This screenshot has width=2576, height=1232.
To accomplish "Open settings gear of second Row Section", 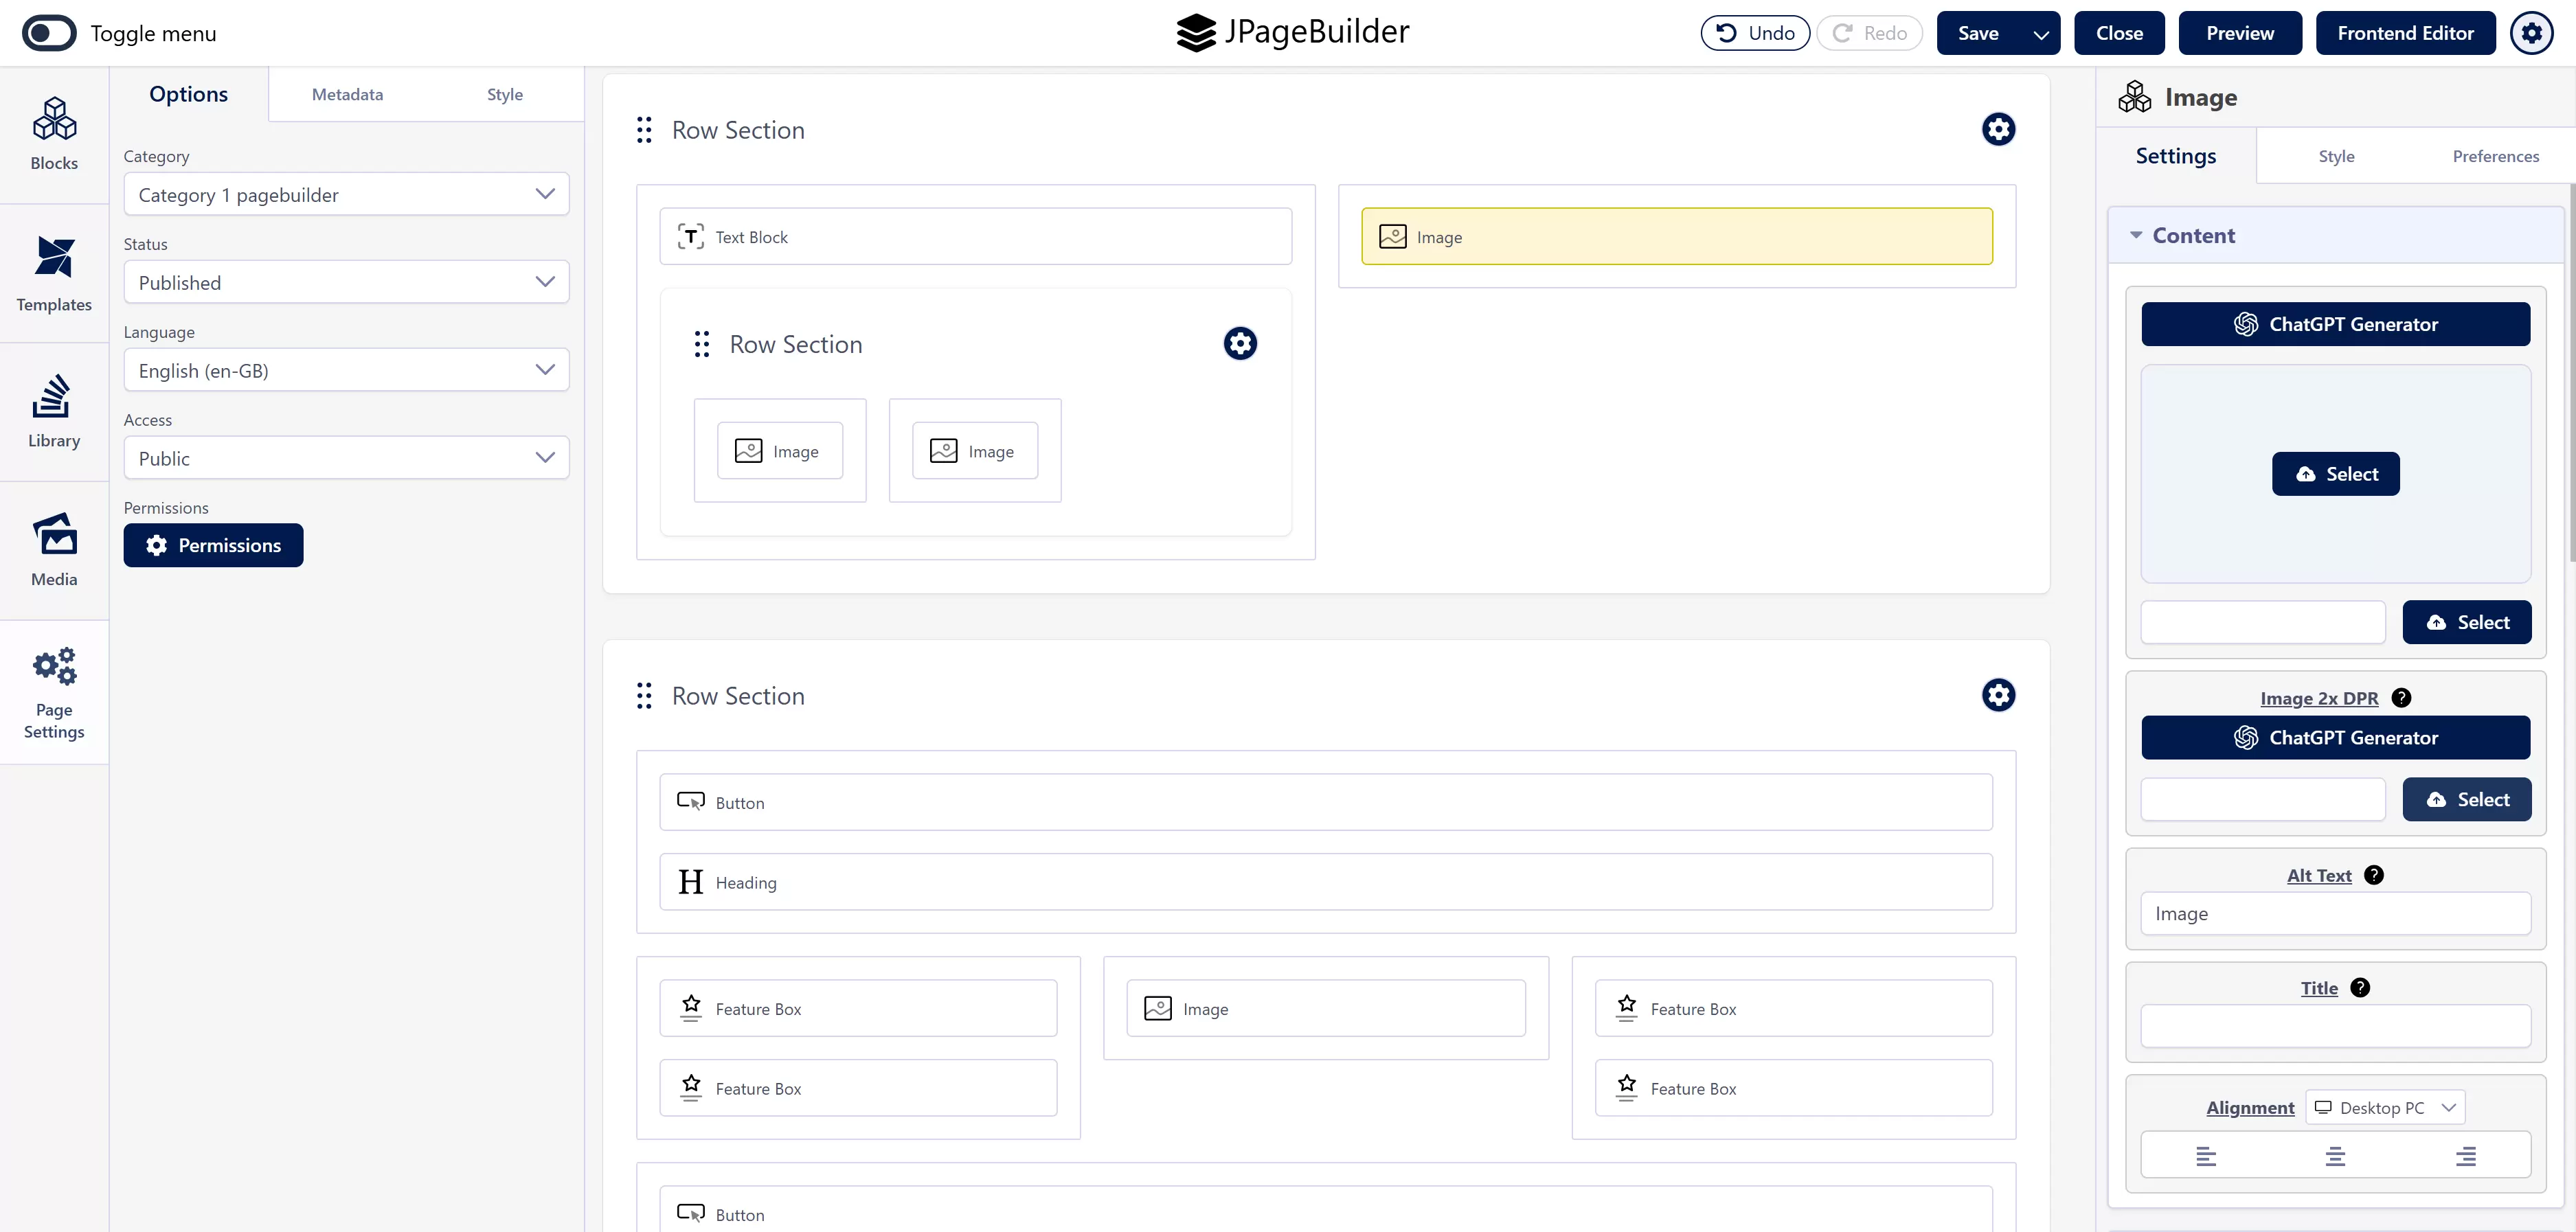I will [x=1998, y=695].
